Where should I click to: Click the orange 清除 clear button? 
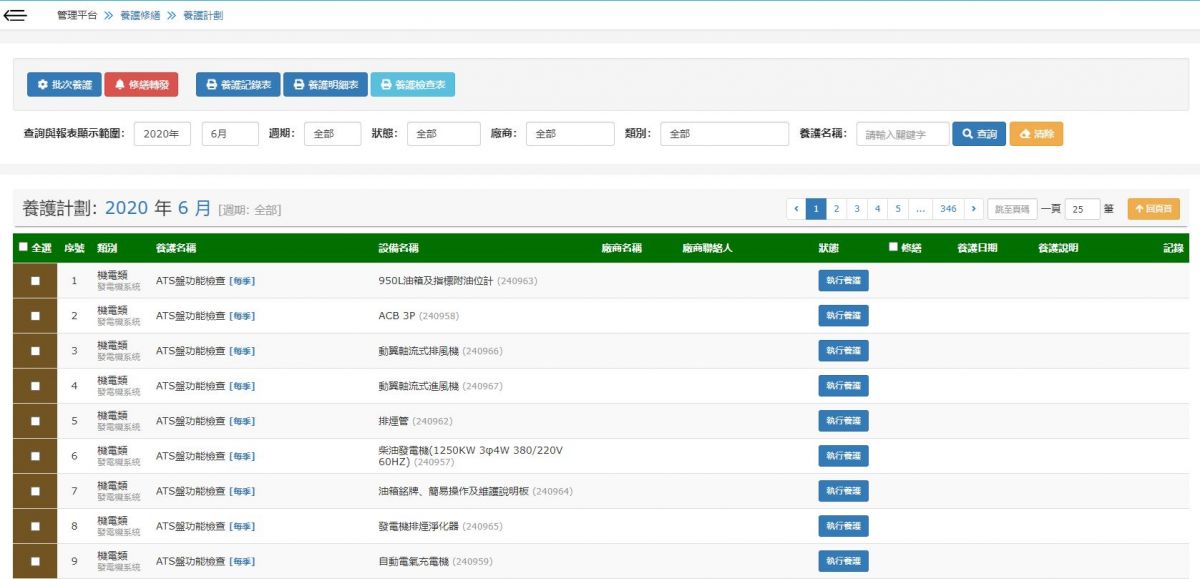pyautogui.click(x=1036, y=134)
